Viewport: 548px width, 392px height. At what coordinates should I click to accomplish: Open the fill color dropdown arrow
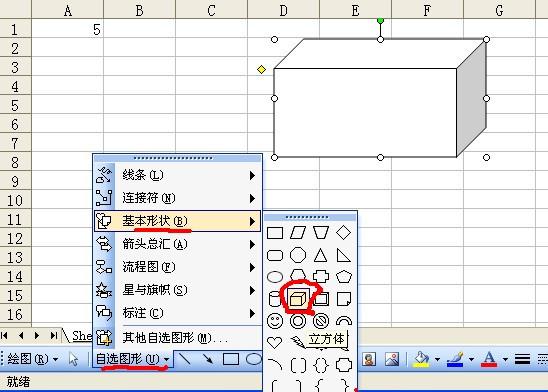pyautogui.click(x=437, y=359)
